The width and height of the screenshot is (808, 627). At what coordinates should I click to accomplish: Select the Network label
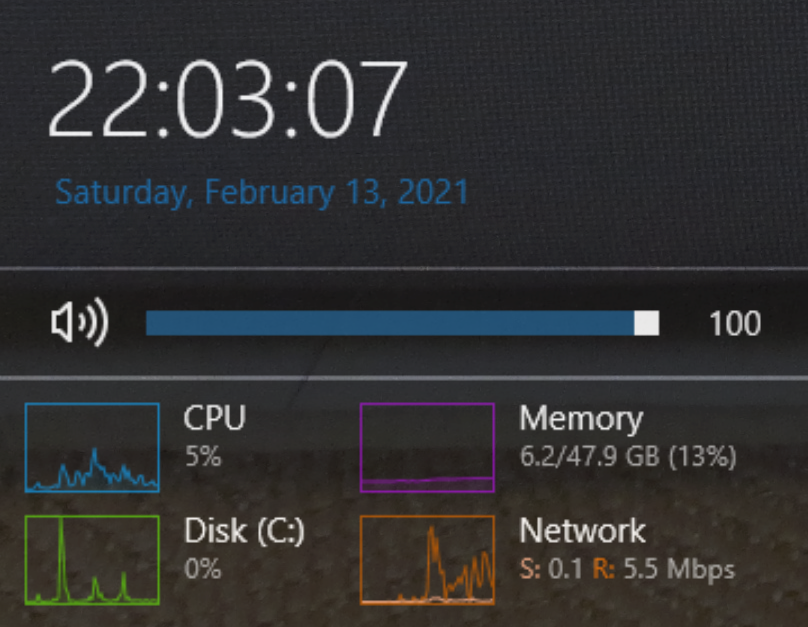(583, 531)
